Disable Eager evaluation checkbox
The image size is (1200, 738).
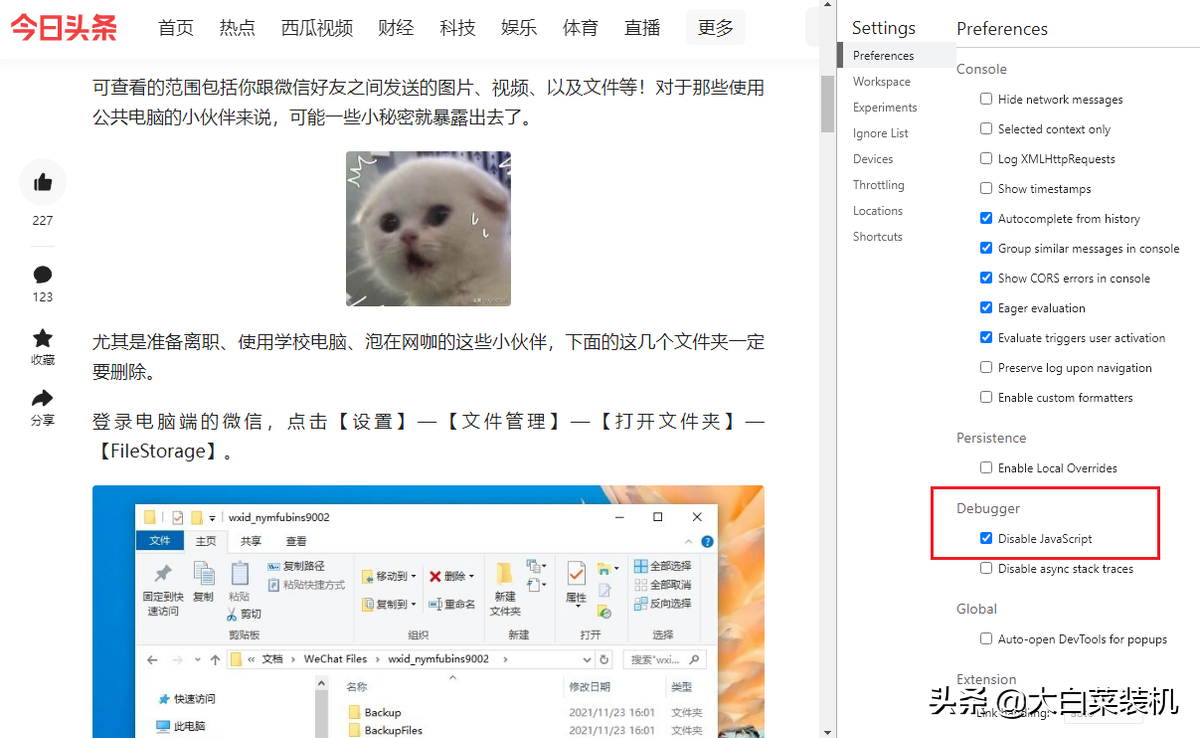tap(987, 308)
